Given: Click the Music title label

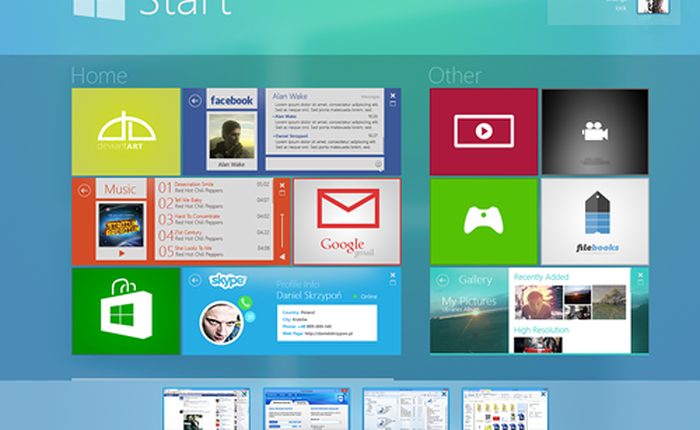Looking at the screenshot, I should (x=120, y=189).
